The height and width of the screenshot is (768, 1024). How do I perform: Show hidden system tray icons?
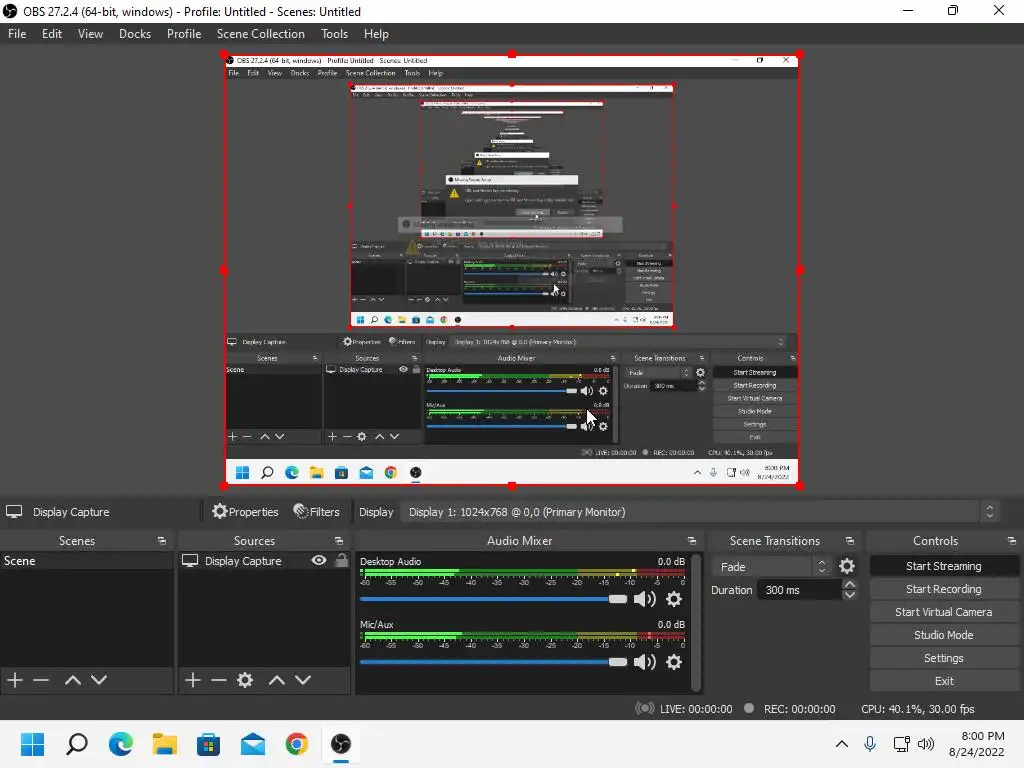click(842, 744)
